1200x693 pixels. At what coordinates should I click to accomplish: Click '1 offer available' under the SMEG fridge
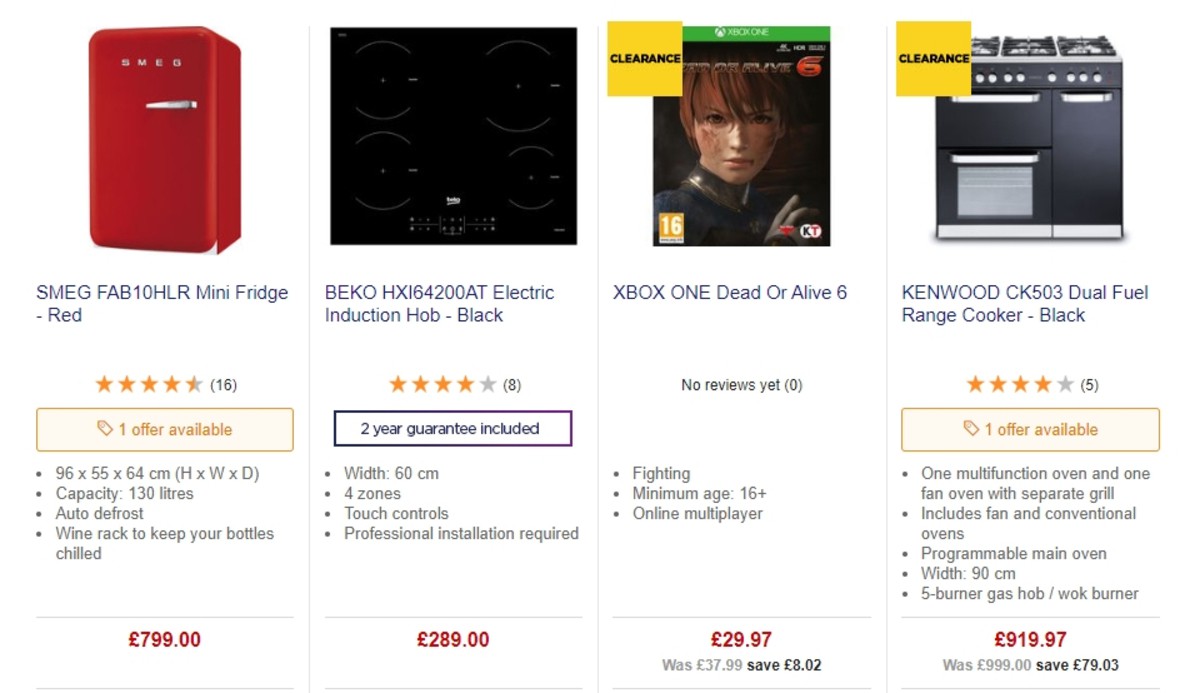pos(165,429)
